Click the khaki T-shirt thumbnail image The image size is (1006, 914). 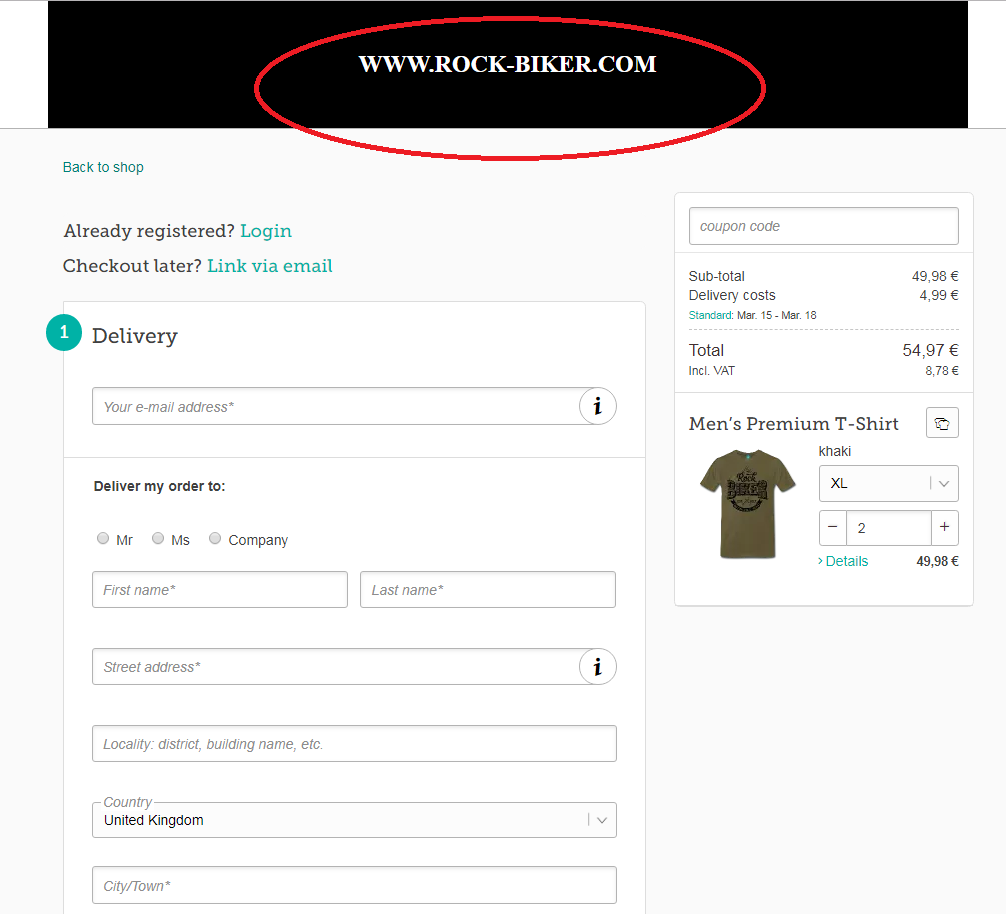747,503
